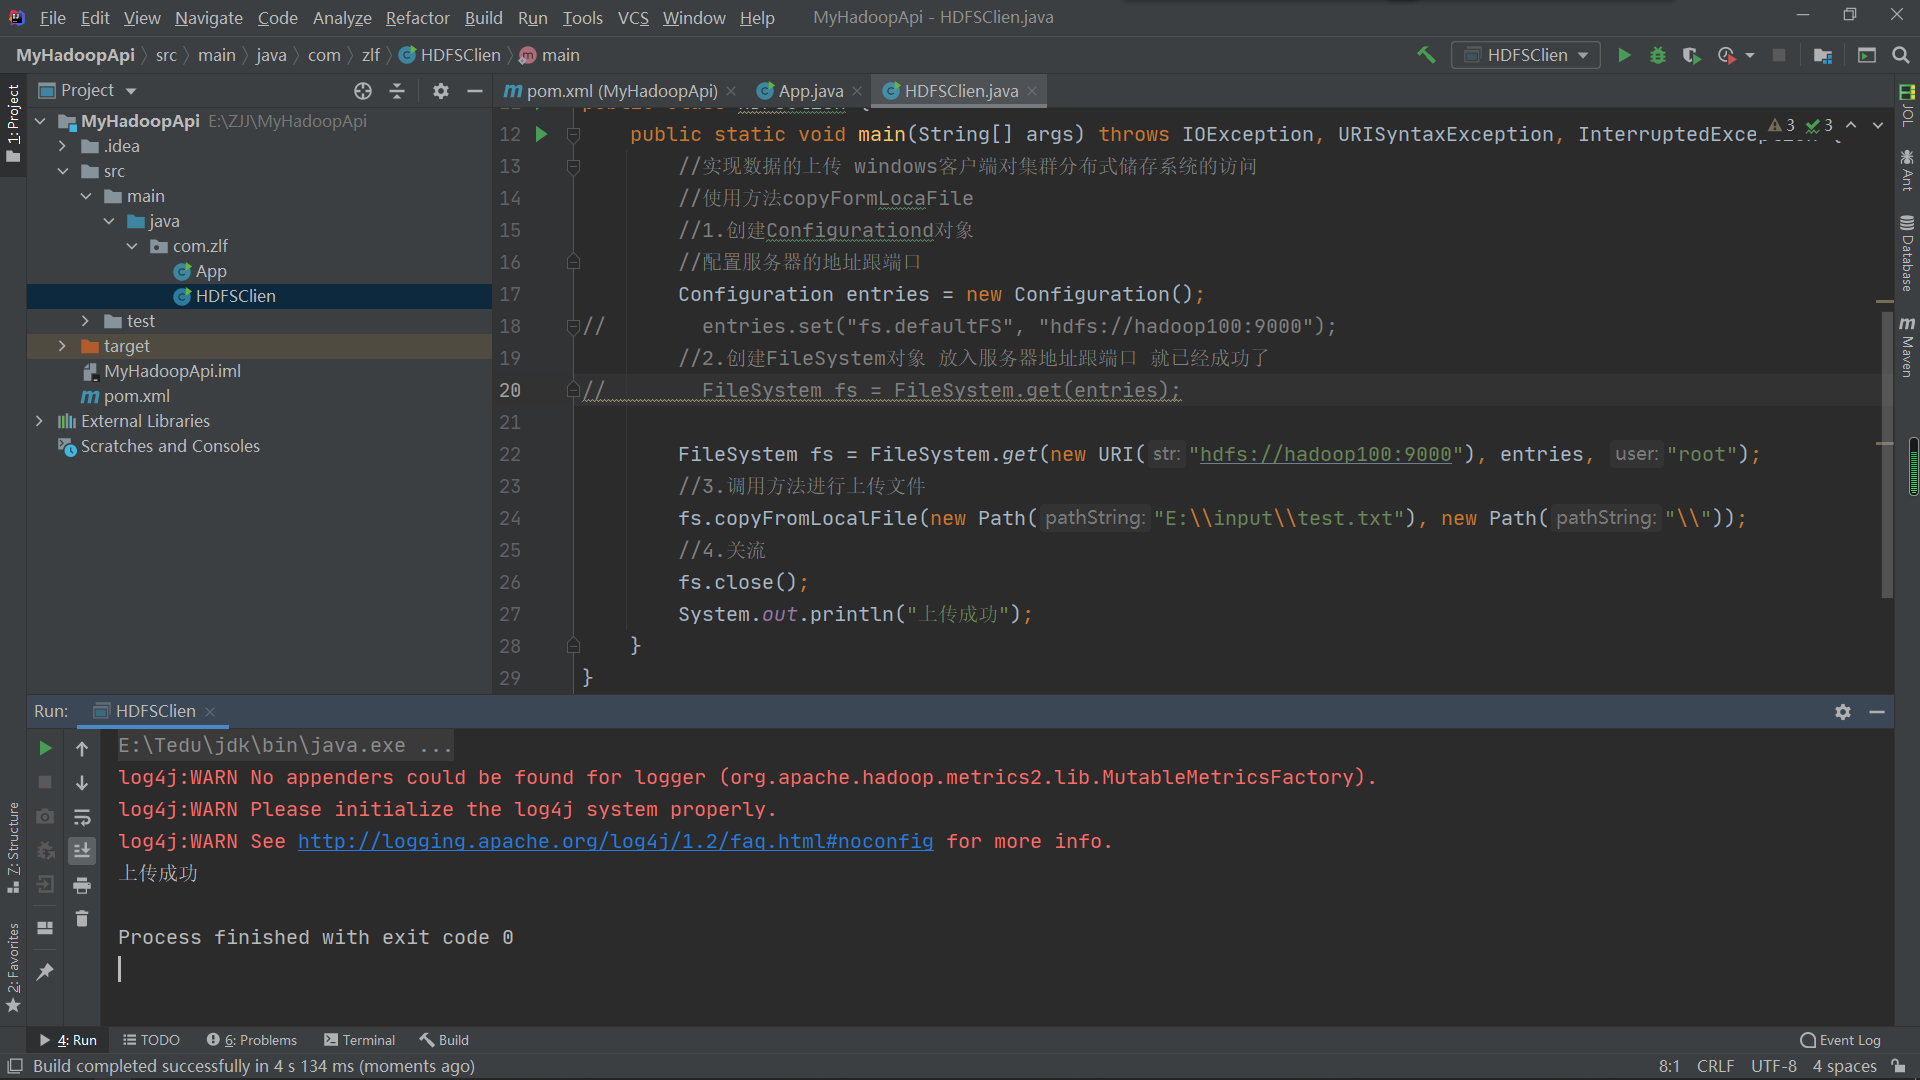
Task: Expand the target folder in tree
Action: (62, 346)
